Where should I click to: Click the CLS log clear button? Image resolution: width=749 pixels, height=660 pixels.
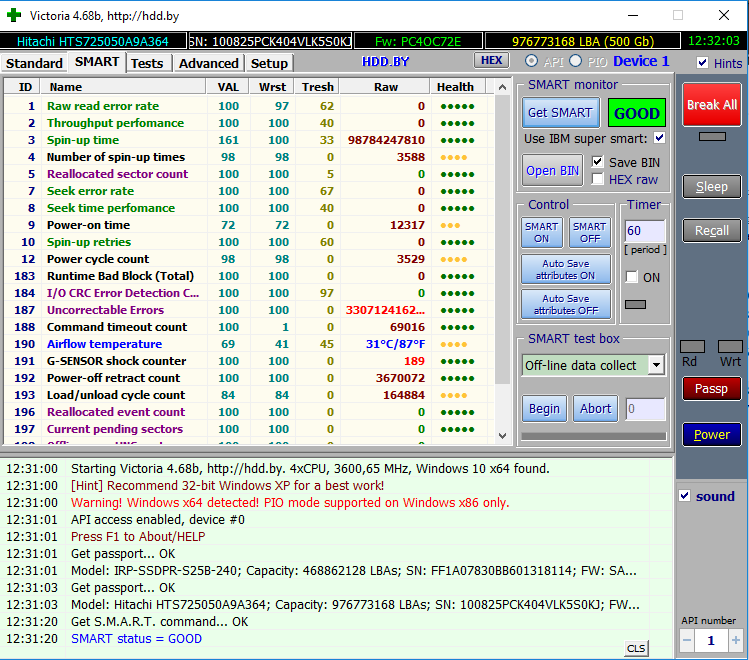point(636,648)
